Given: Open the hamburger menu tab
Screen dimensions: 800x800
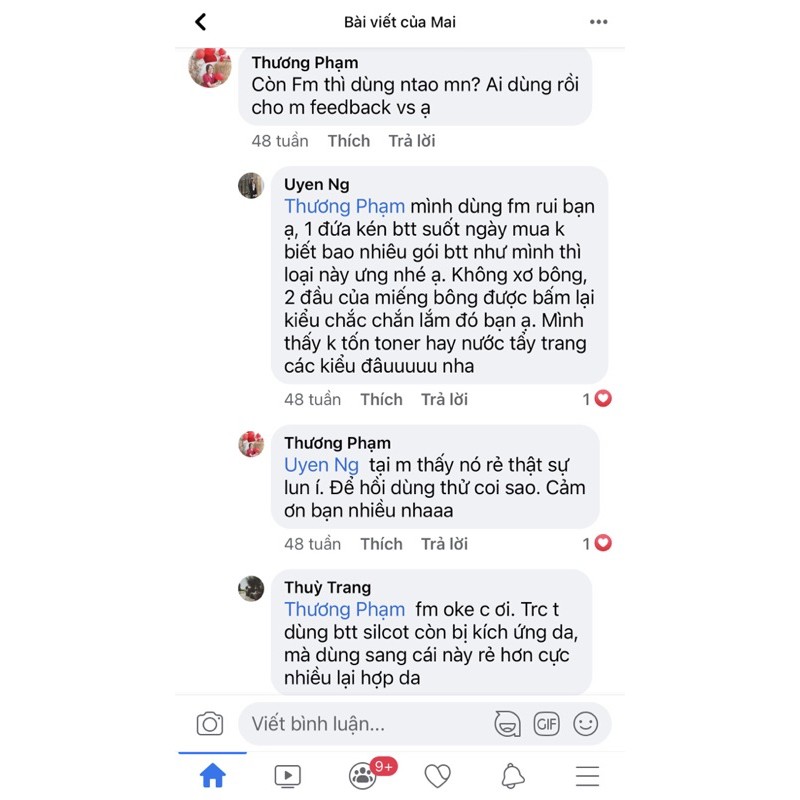Looking at the screenshot, I should (587, 776).
